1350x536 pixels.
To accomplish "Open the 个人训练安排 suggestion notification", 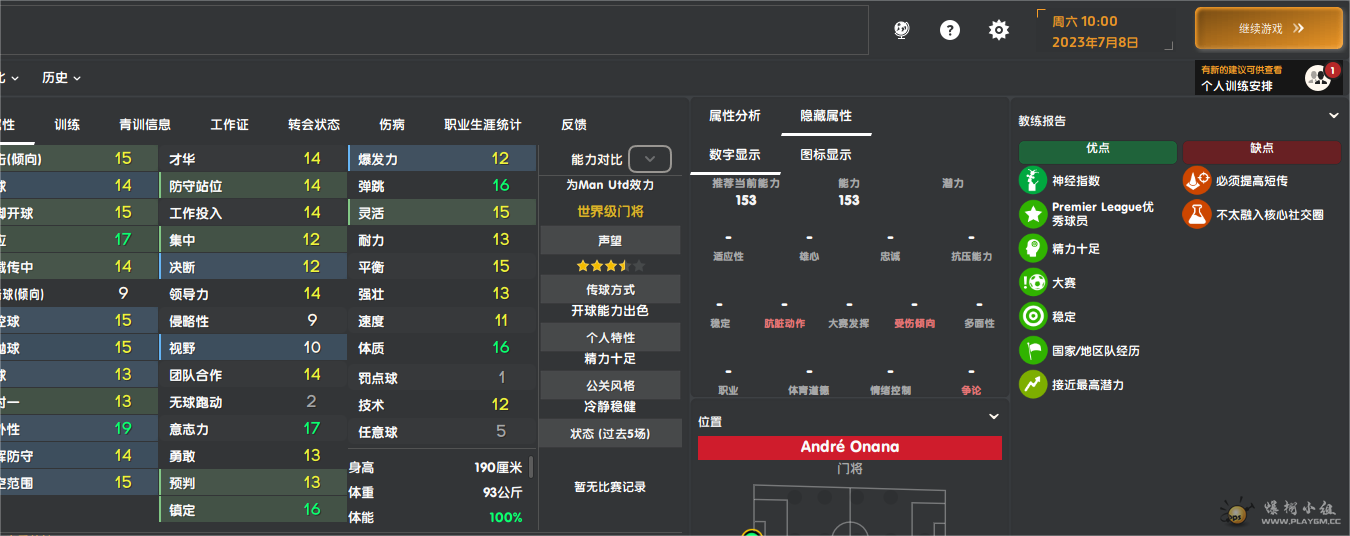I will coord(1269,78).
